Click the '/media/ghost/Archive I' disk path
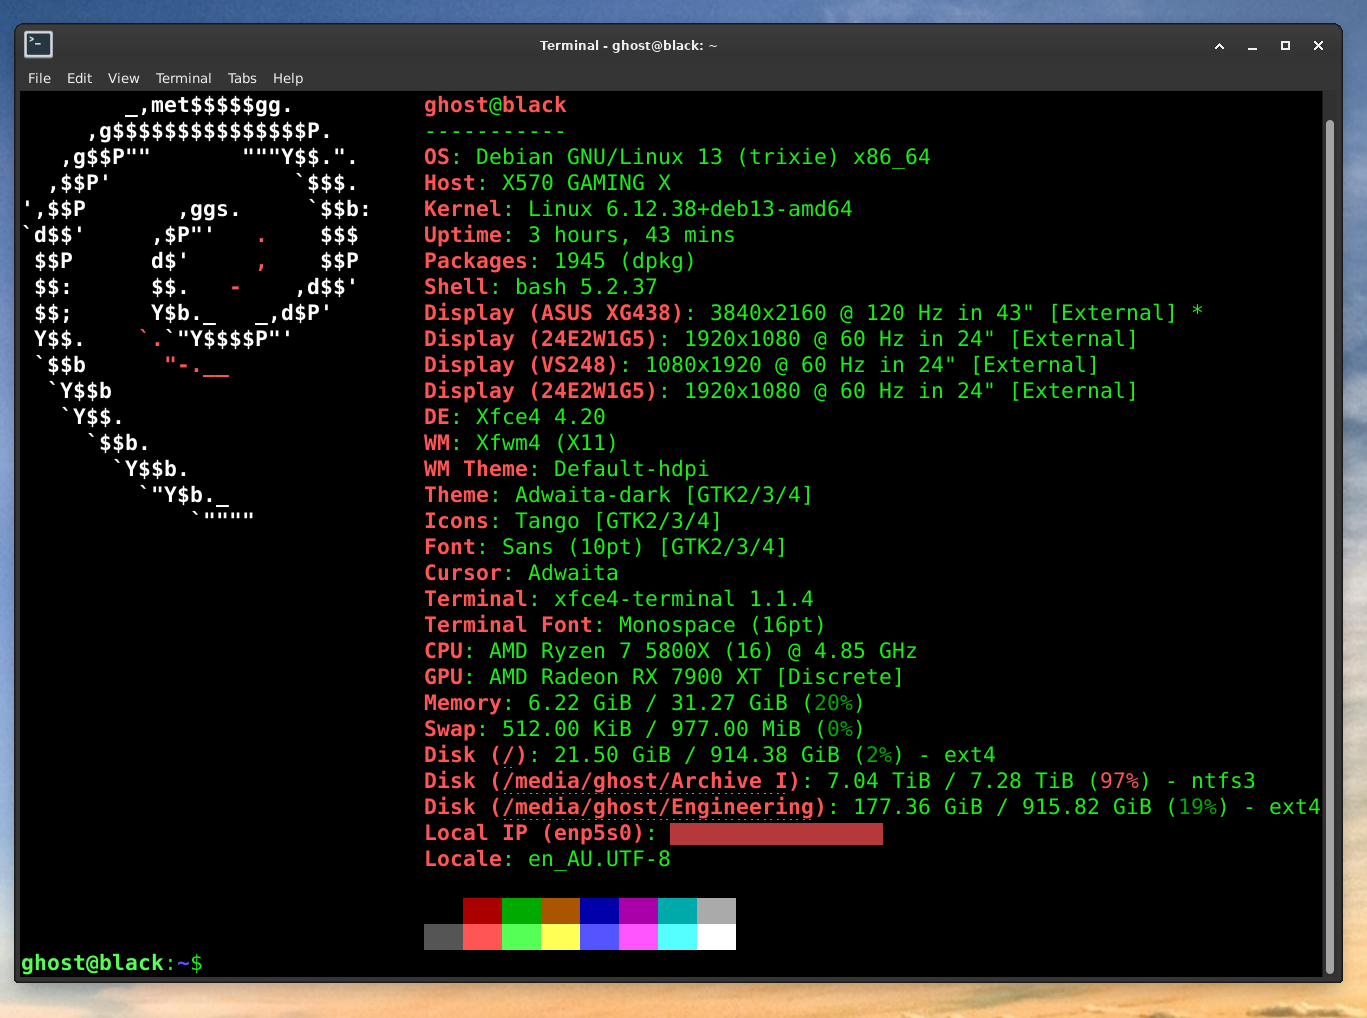This screenshot has width=1367, height=1018. click(645, 781)
